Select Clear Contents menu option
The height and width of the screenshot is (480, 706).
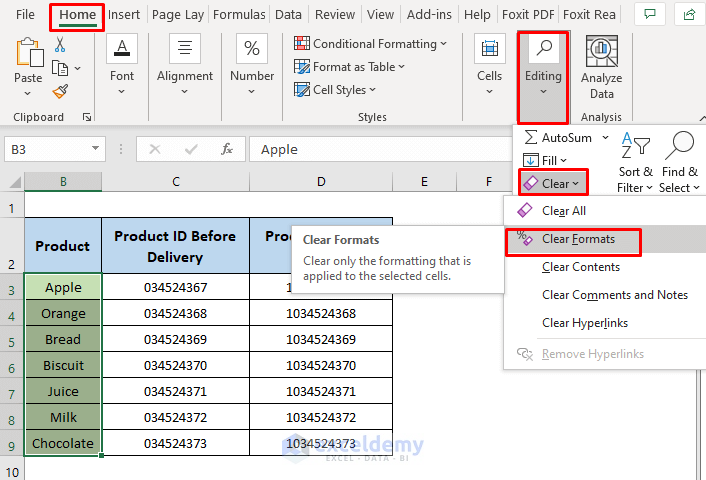click(x=581, y=267)
